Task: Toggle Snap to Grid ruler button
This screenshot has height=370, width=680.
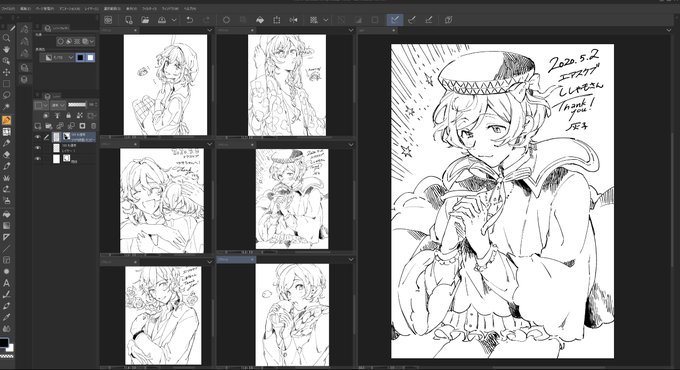Action: click(428, 20)
